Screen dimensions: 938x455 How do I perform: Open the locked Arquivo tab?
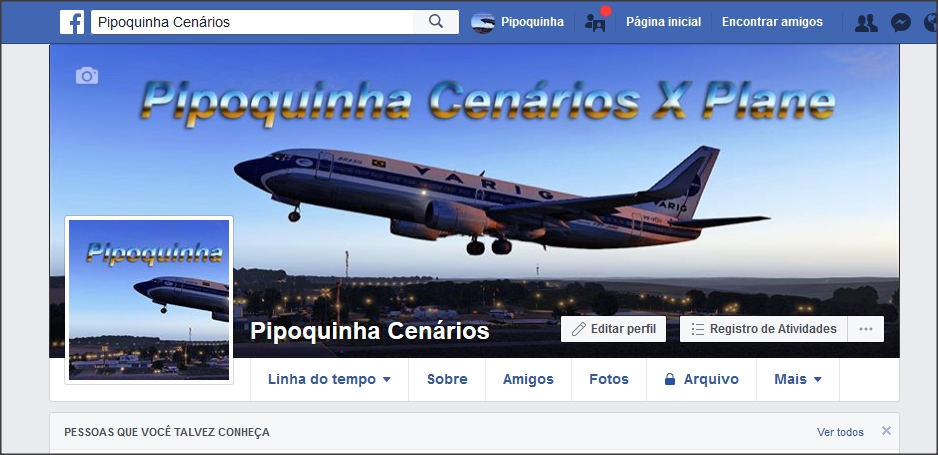[701, 379]
